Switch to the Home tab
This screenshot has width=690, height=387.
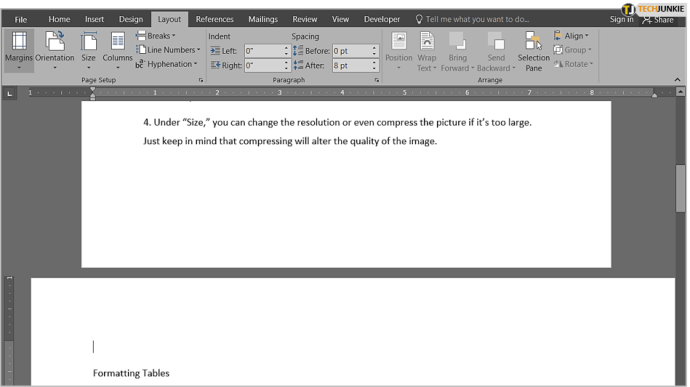pos(59,19)
